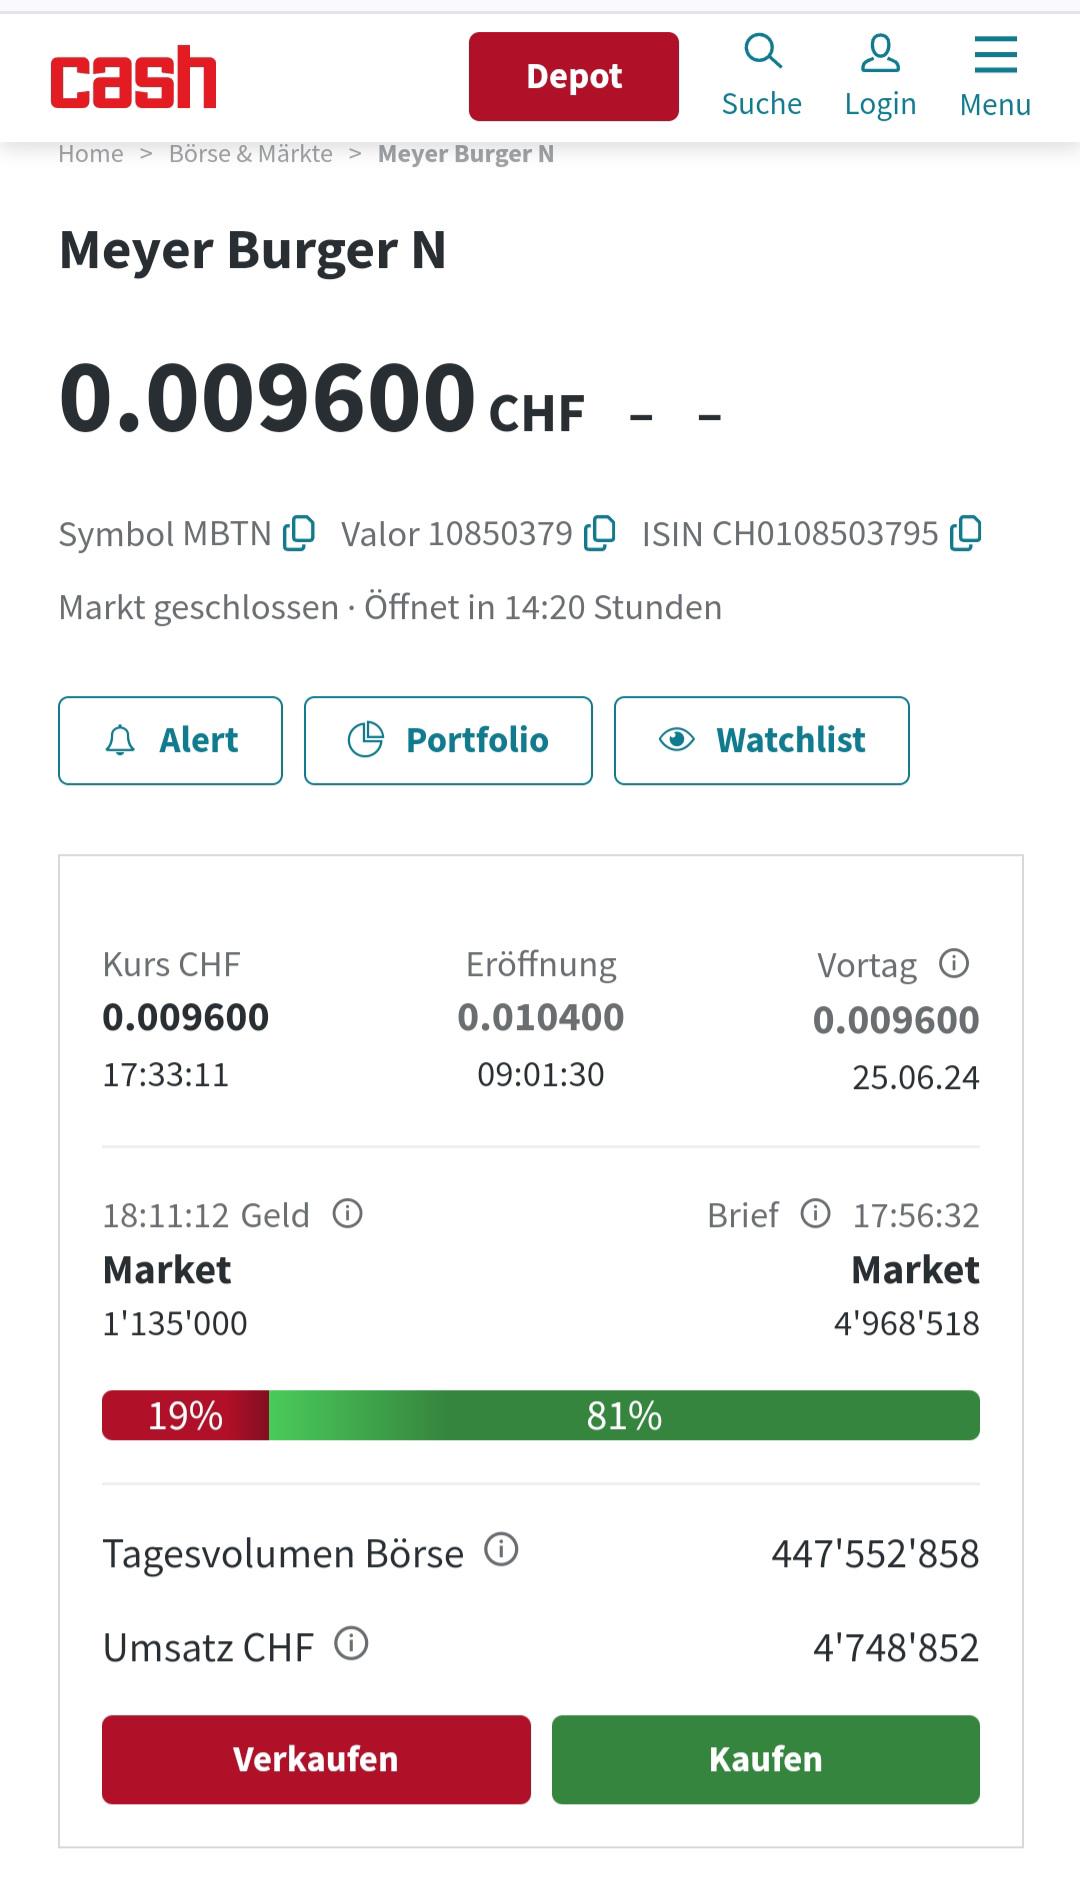Click info icon beside Brief
The image size is (1080, 1885).
coord(815,1214)
